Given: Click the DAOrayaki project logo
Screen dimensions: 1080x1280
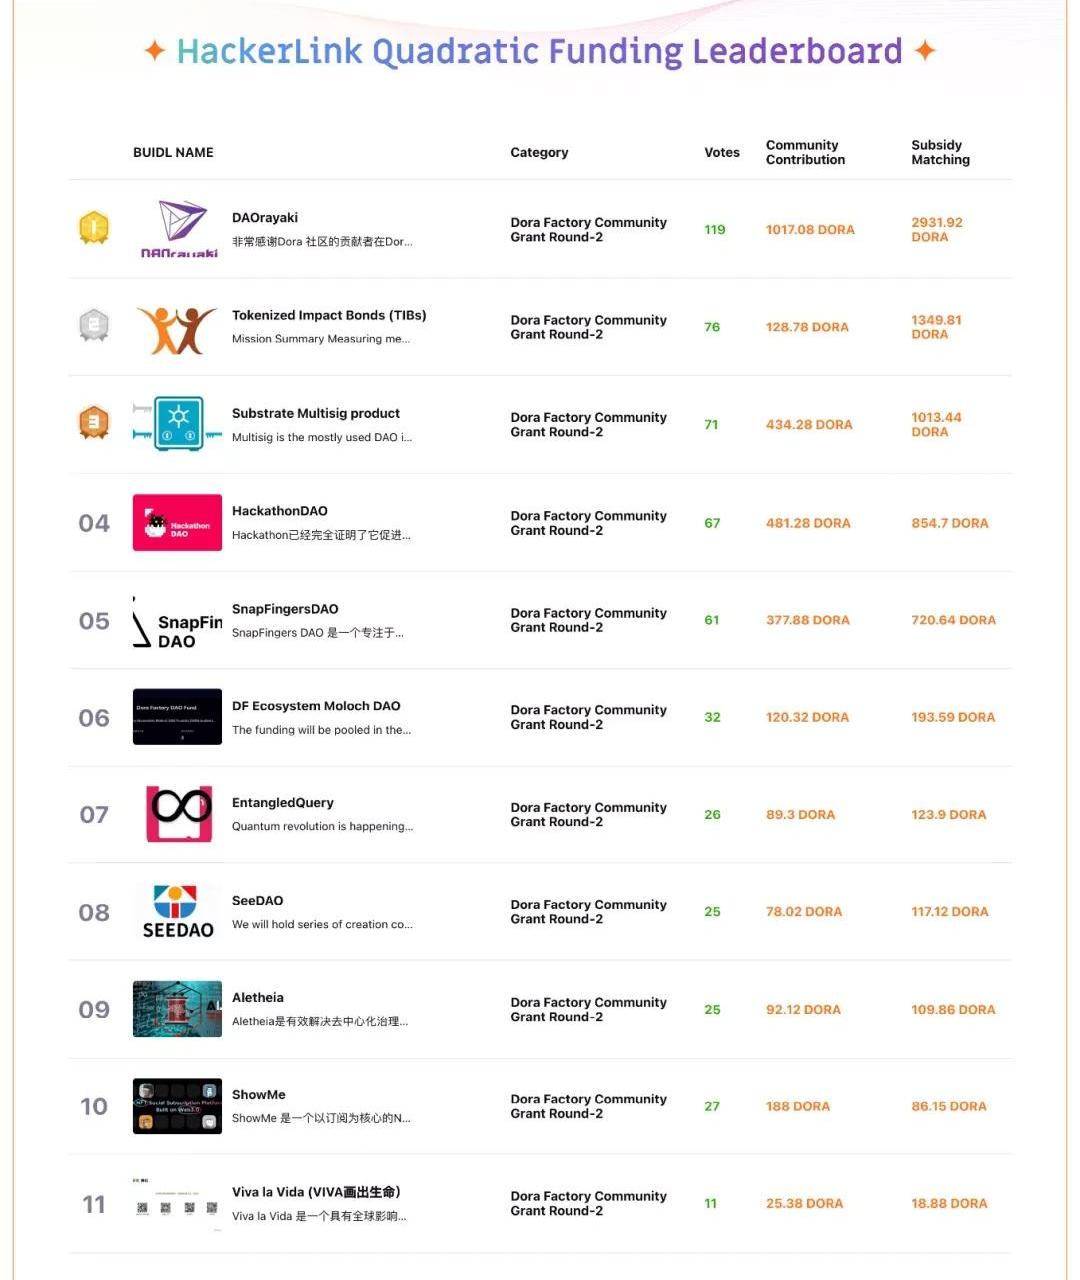Looking at the screenshot, I should (178, 228).
